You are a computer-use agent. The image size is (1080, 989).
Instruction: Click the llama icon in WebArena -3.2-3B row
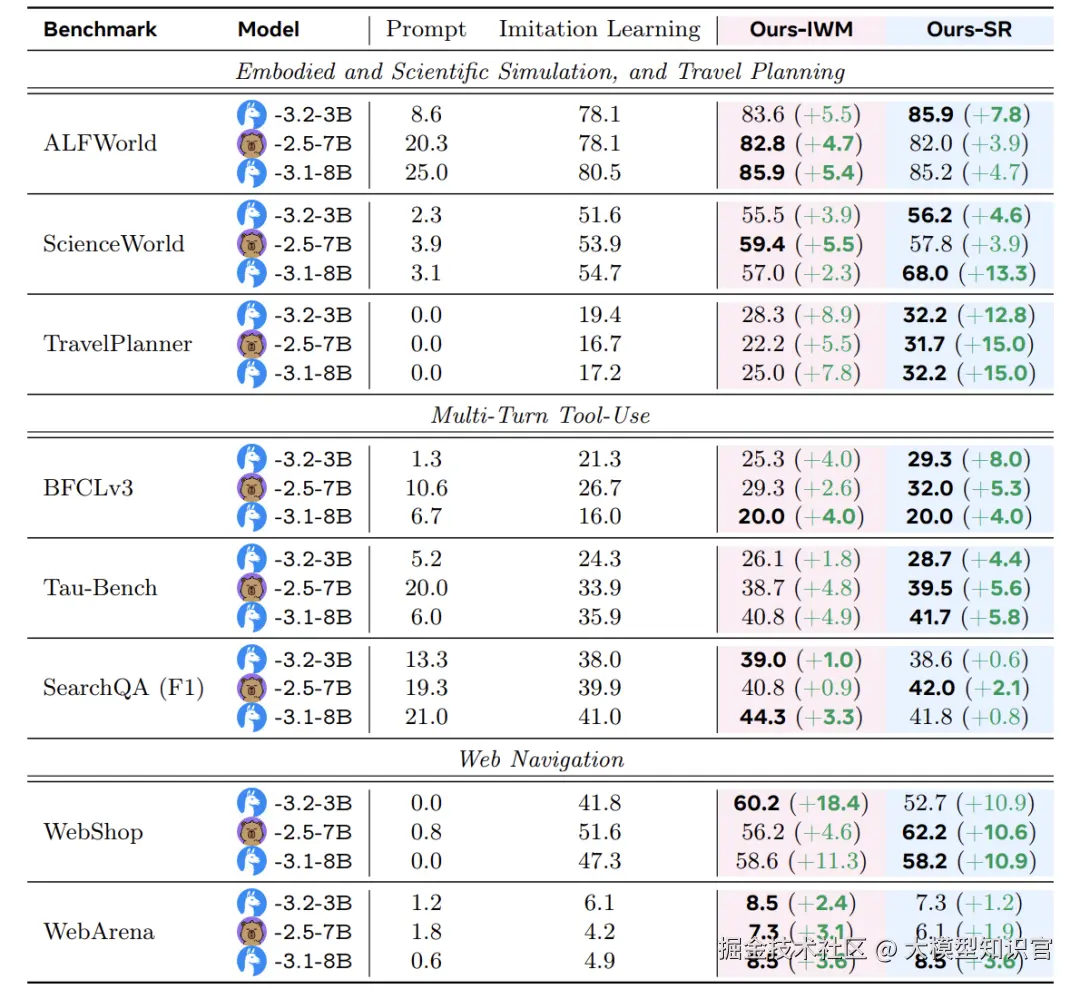pos(251,903)
